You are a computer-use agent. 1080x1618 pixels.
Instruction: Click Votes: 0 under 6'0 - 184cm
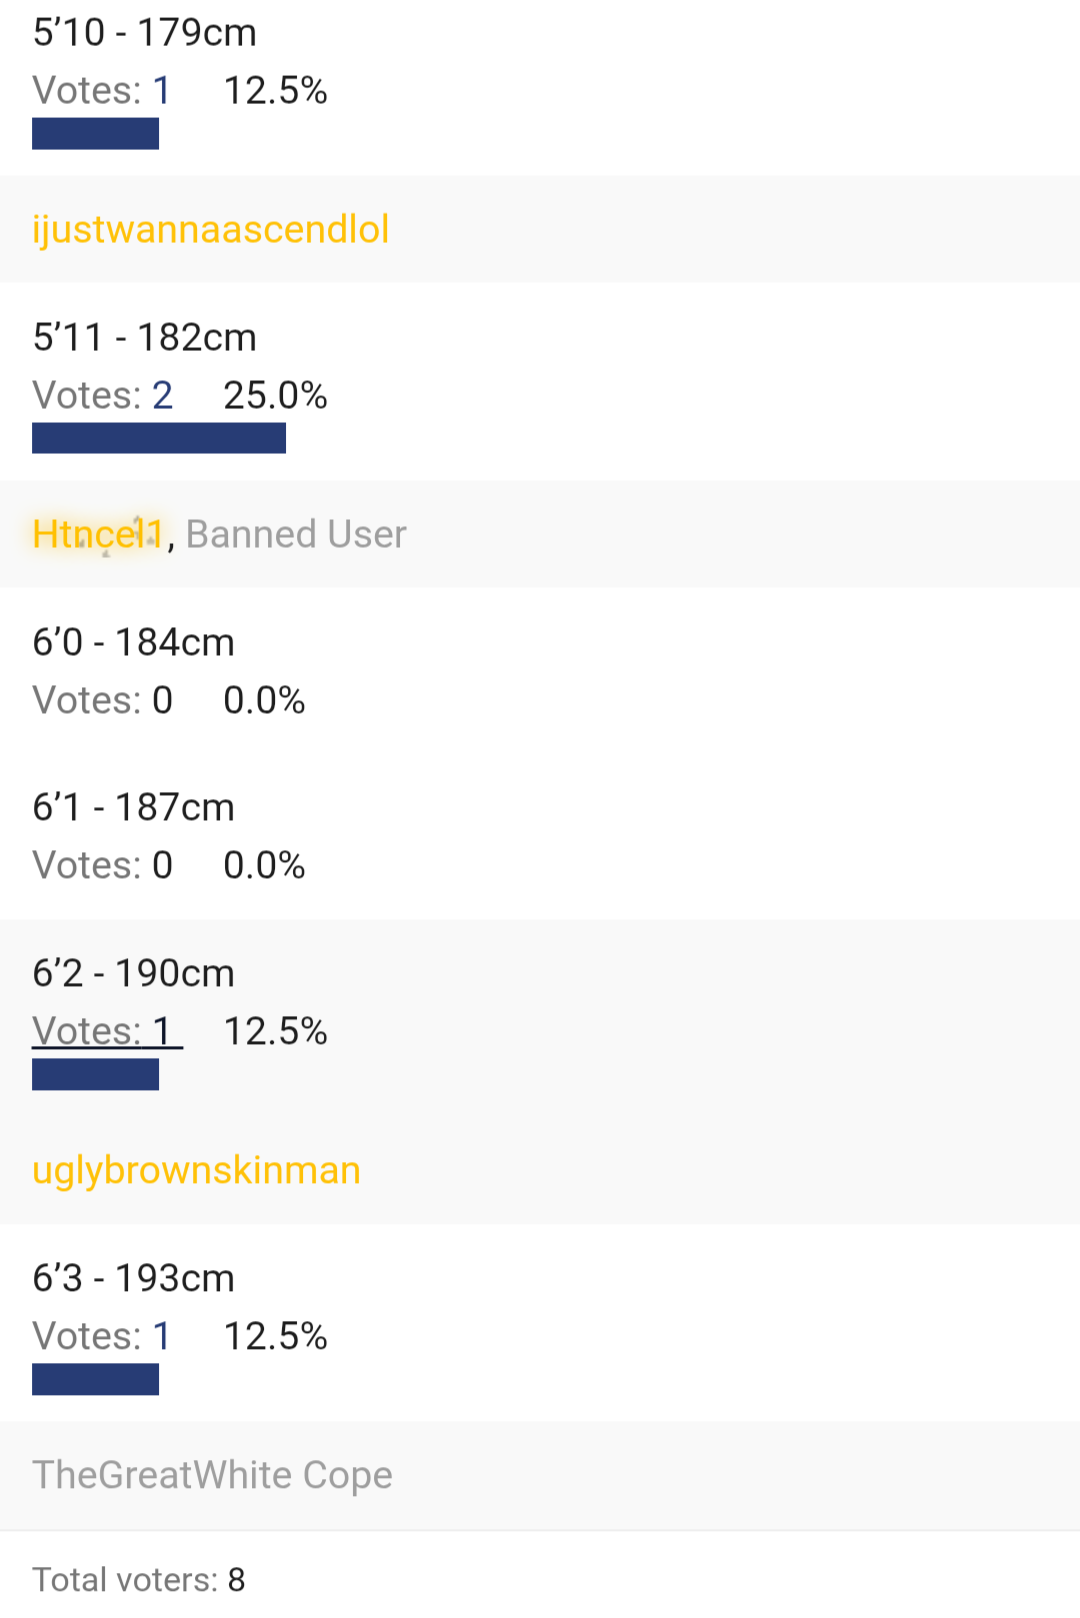click(x=102, y=700)
